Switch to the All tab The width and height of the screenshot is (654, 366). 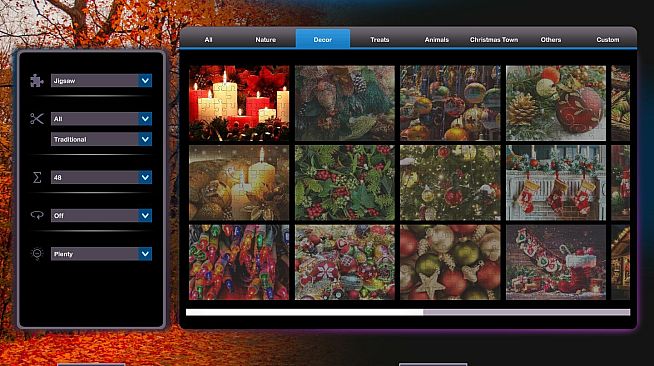tap(208, 40)
